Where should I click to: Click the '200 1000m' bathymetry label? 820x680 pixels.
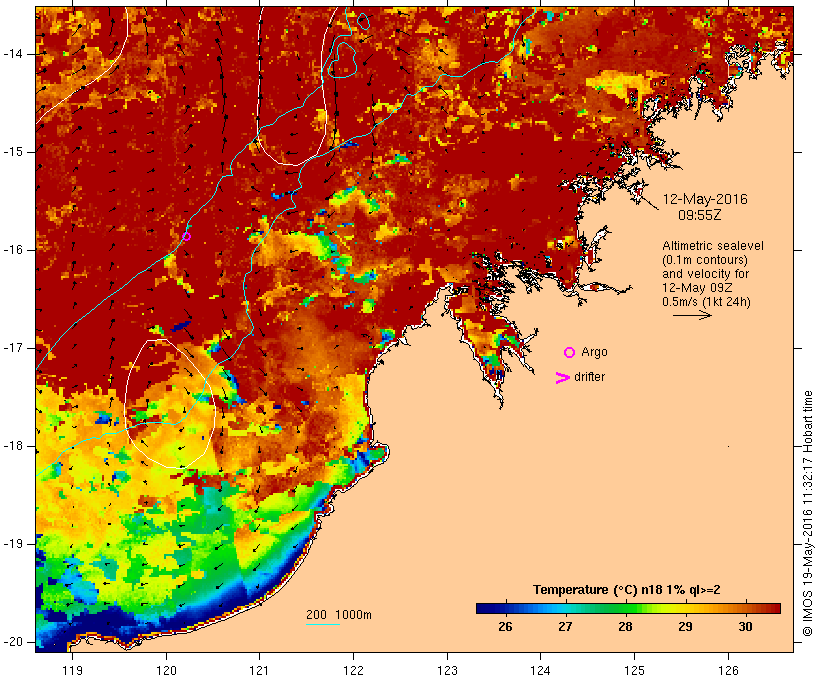tap(339, 615)
